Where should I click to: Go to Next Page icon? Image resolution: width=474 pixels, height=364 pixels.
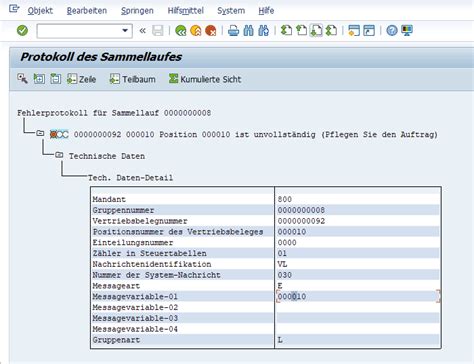[316, 31]
